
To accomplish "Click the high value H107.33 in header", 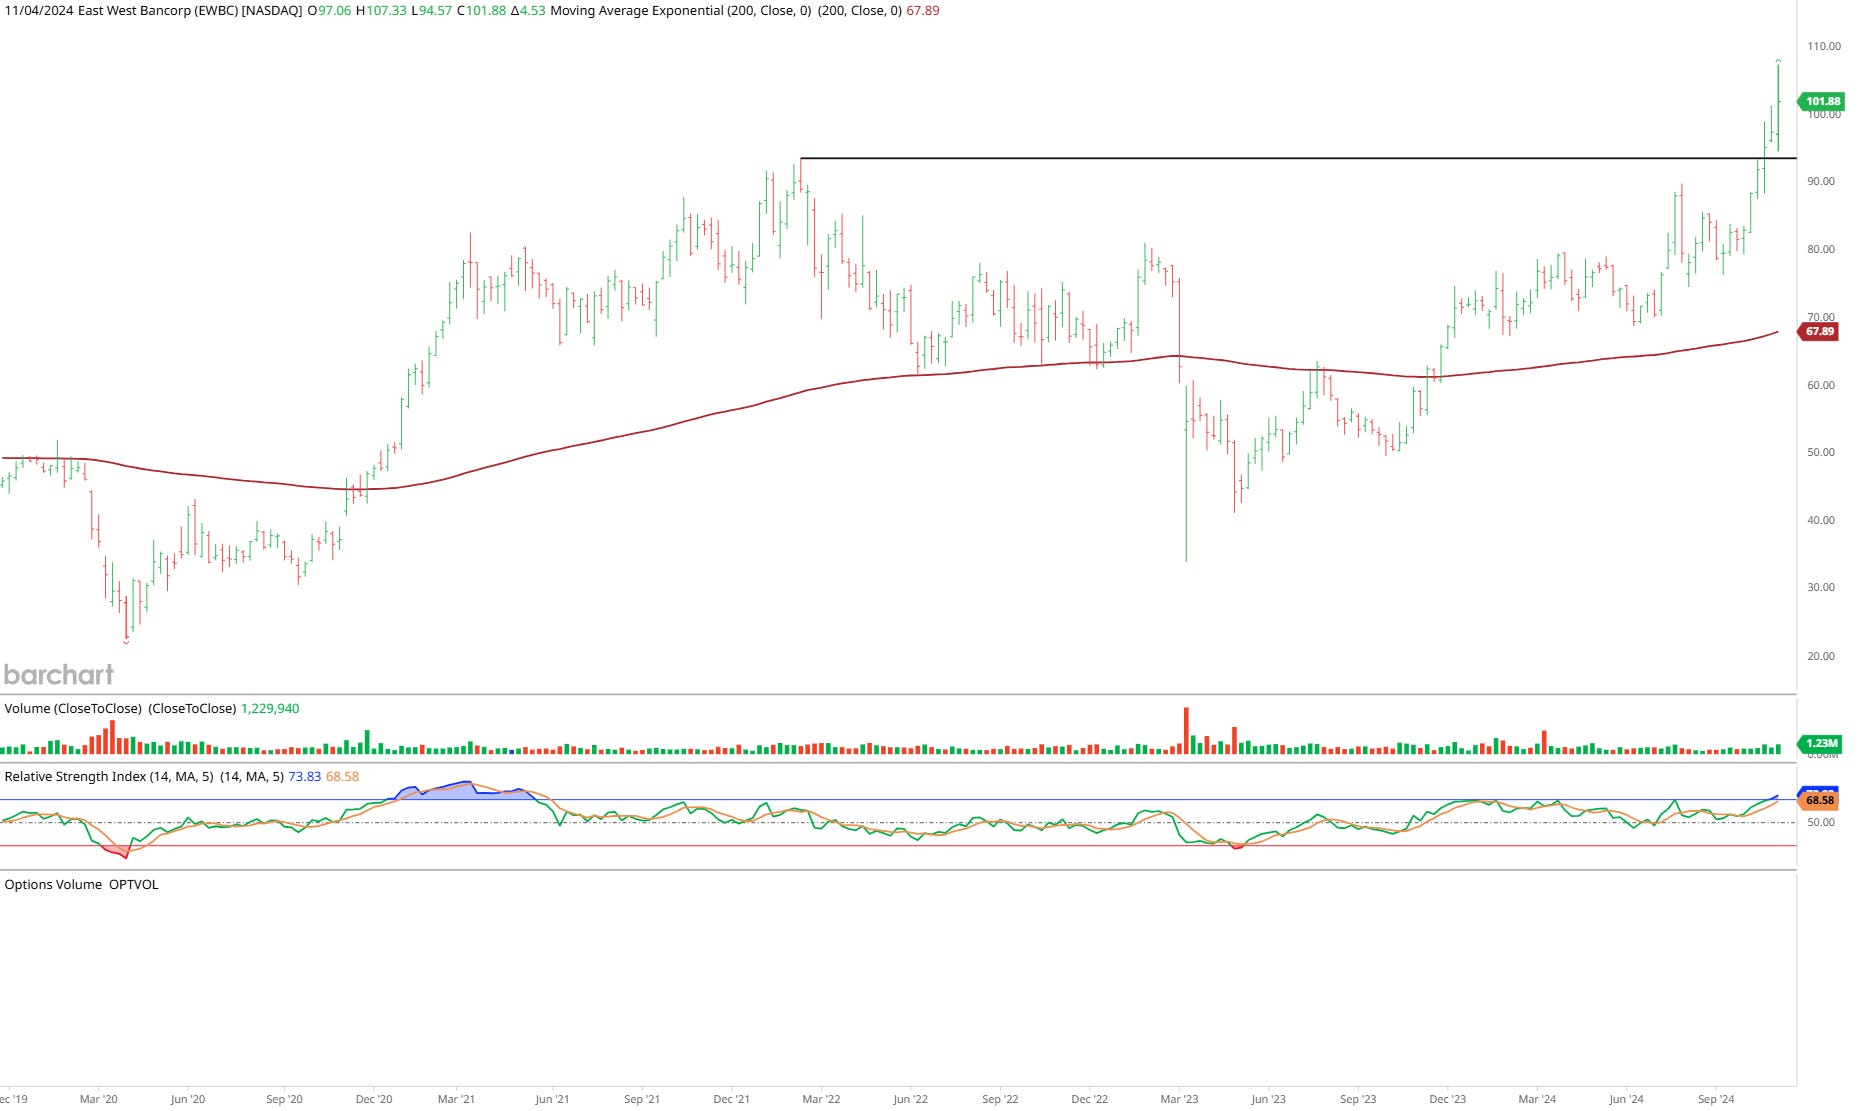I will pyautogui.click(x=381, y=11).
